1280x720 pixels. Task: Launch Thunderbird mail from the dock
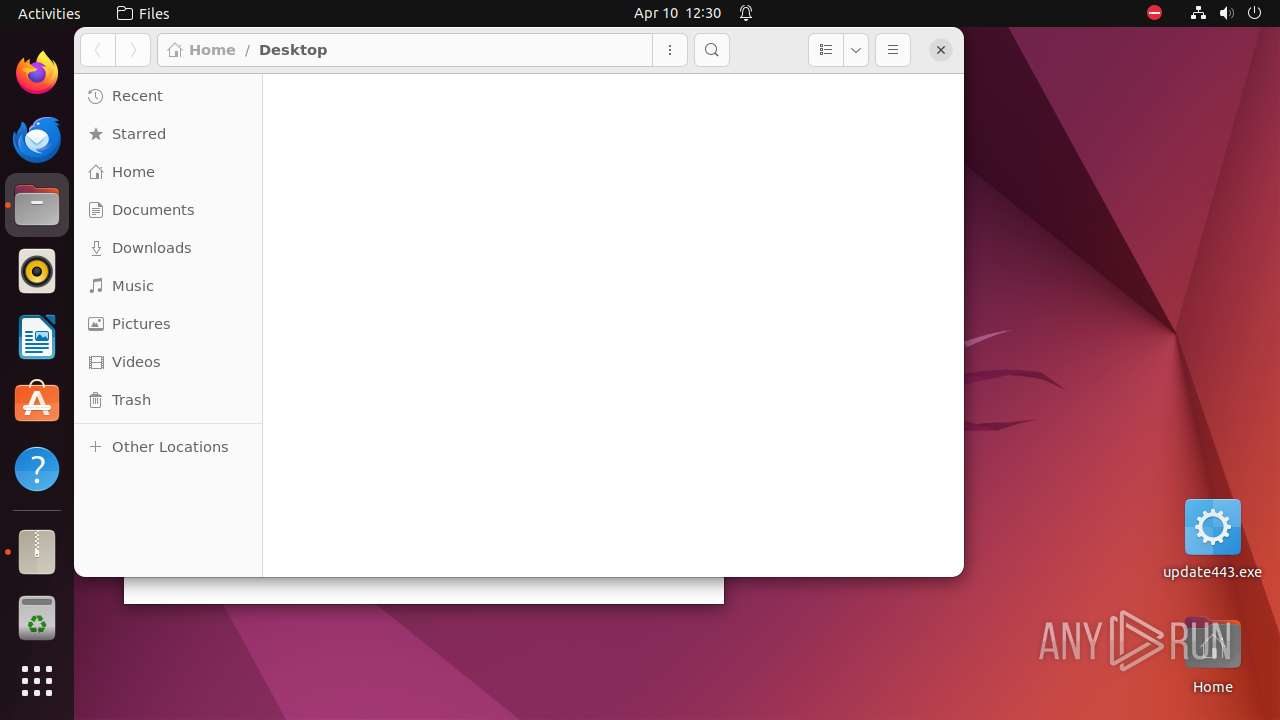click(37, 139)
